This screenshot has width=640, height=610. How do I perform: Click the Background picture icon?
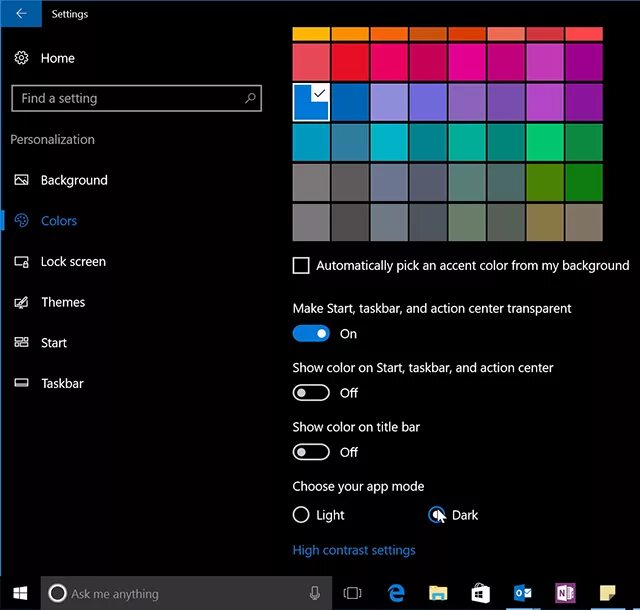tap(21, 180)
